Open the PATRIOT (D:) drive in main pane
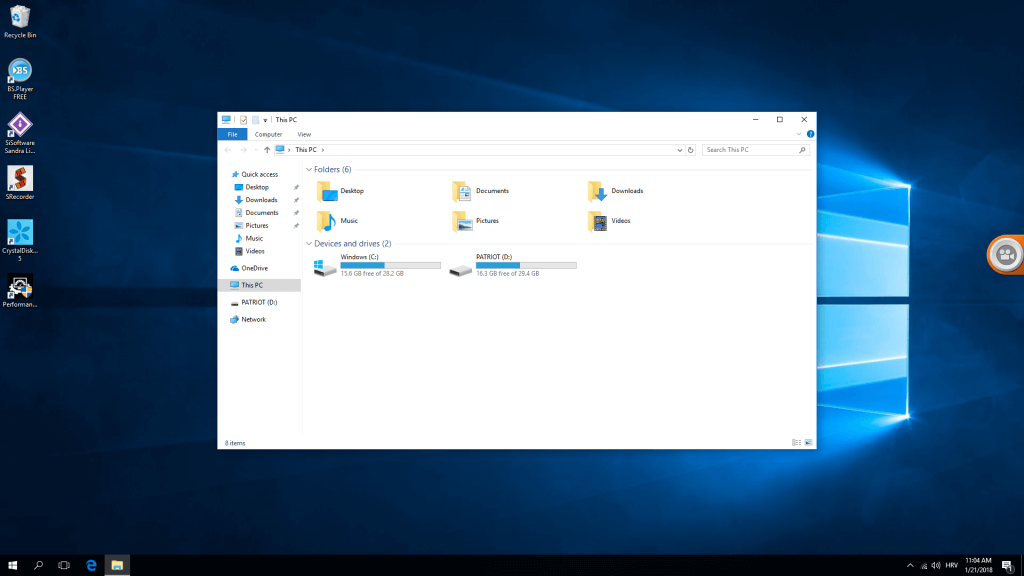The image size is (1024, 576). [461, 267]
